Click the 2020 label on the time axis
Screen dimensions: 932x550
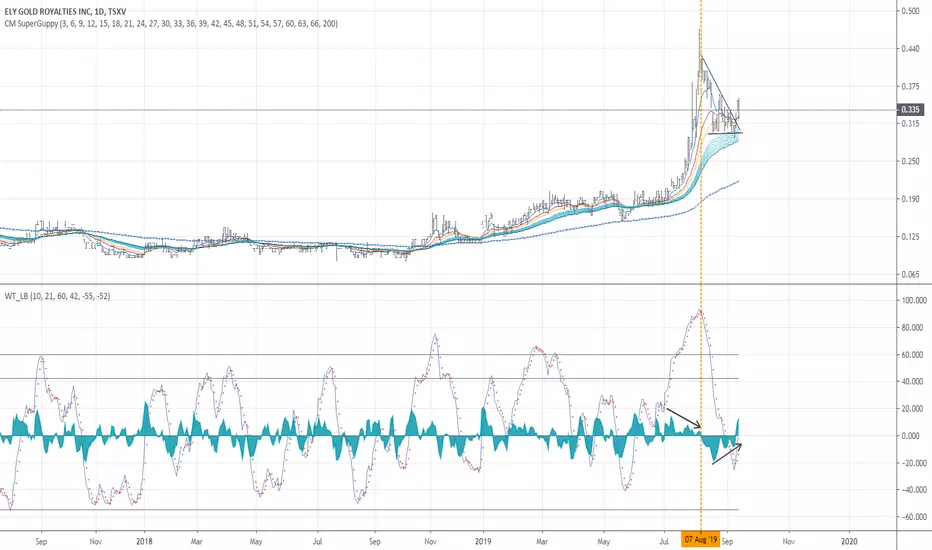(x=849, y=541)
